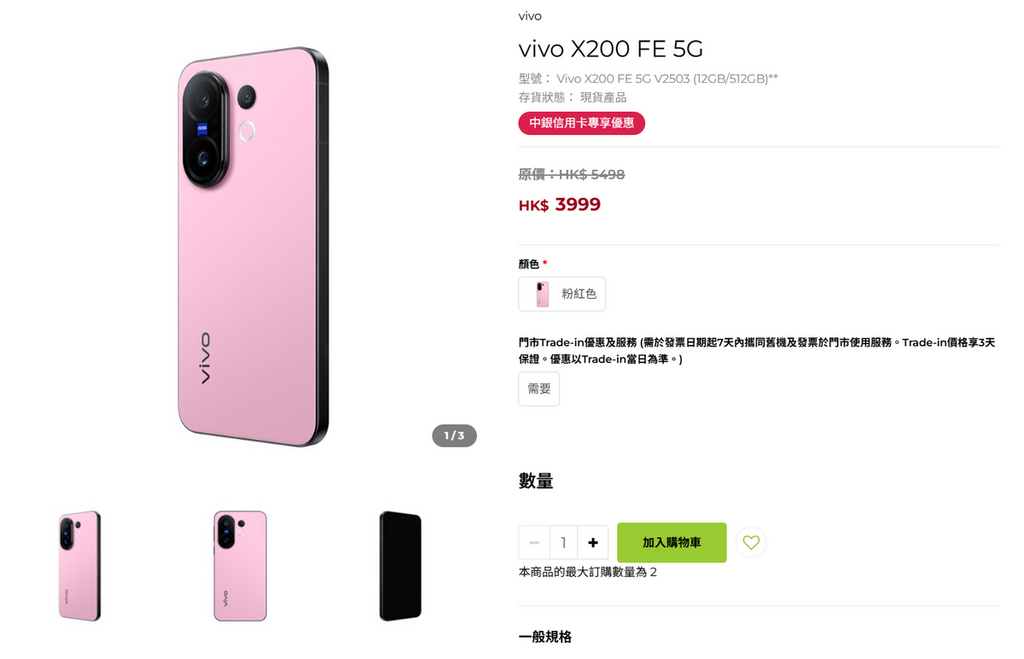The height and width of the screenshot is (659, 1024).
Task: Click the 中銀信用卡專享優惠 promotion badge
Action: (x=581, y=123)
